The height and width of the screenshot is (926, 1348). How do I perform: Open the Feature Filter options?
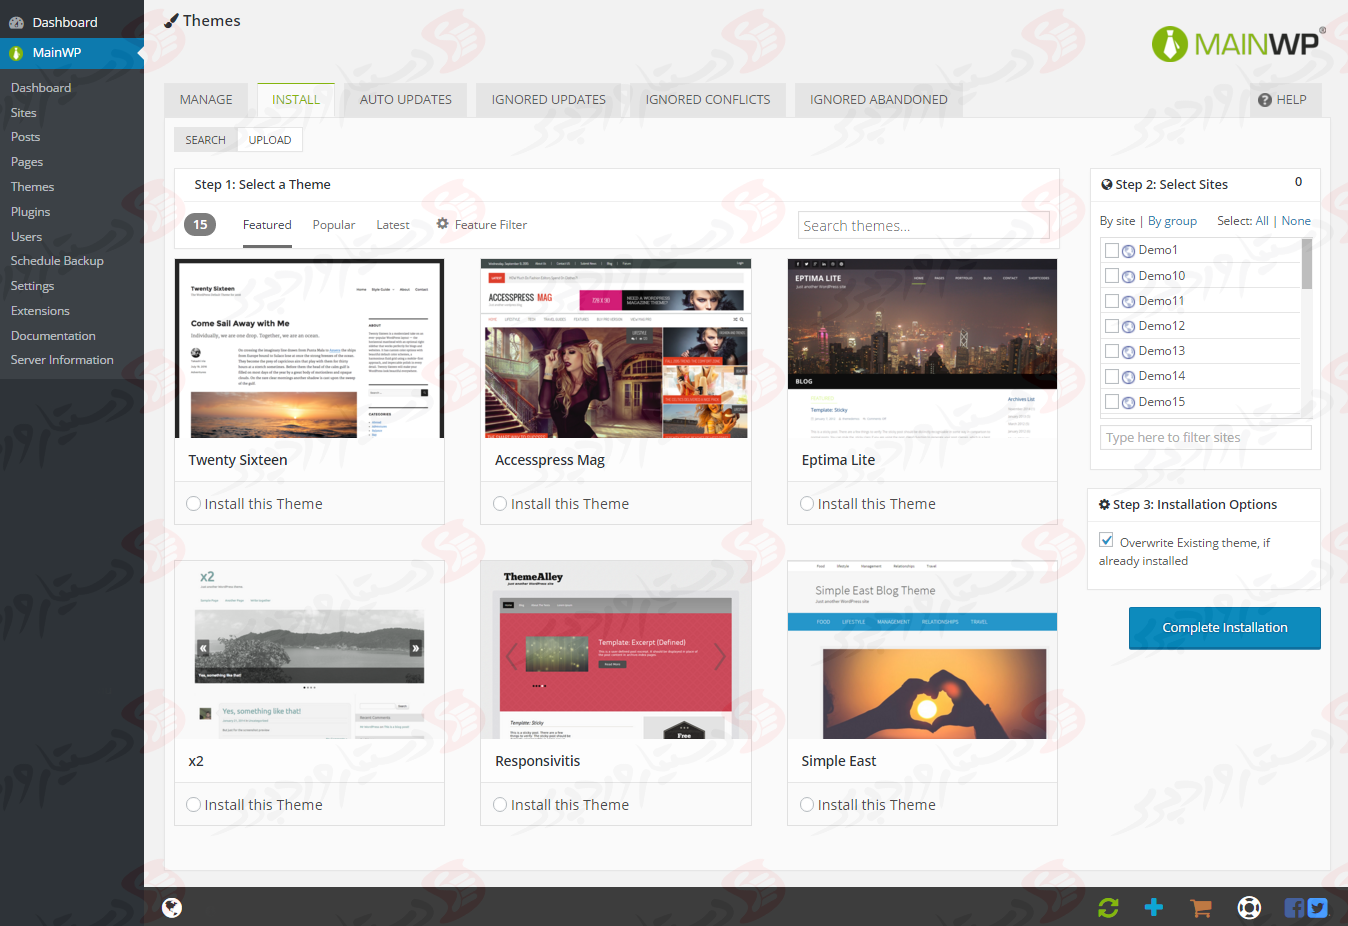[481, 225]
